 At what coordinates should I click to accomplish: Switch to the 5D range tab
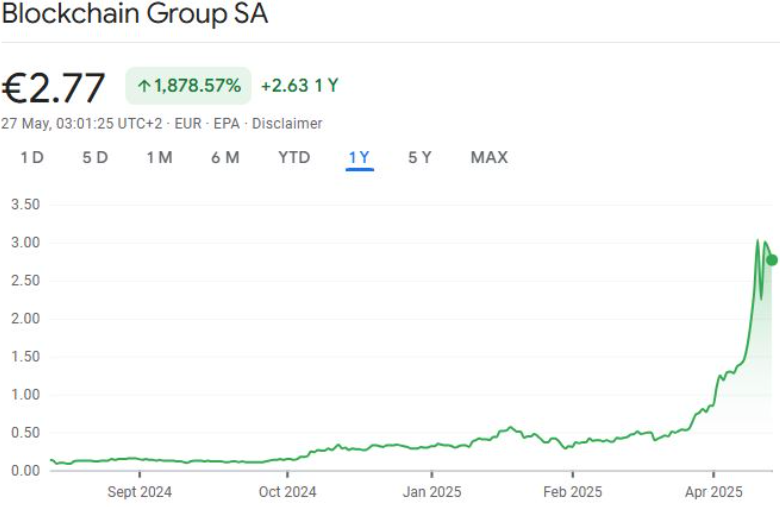pyautogui.click(x=95, y=157)
